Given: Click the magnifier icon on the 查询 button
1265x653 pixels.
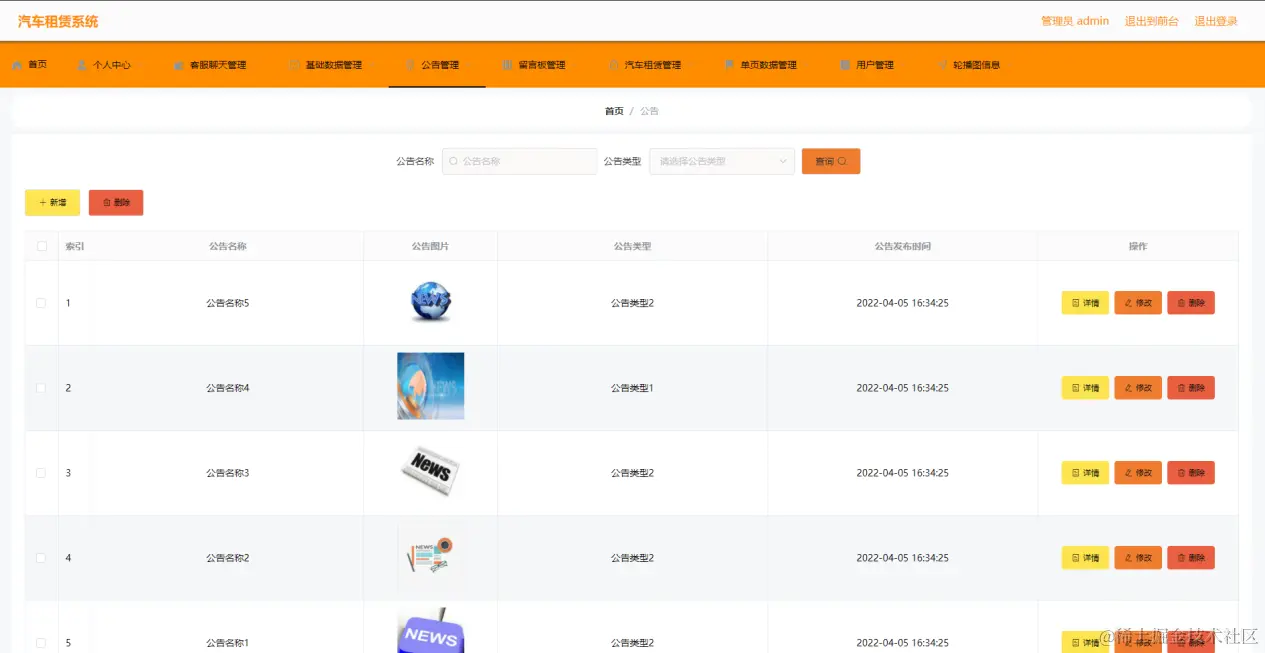Looking at the screenshot, I should click(x=843, y=161).
